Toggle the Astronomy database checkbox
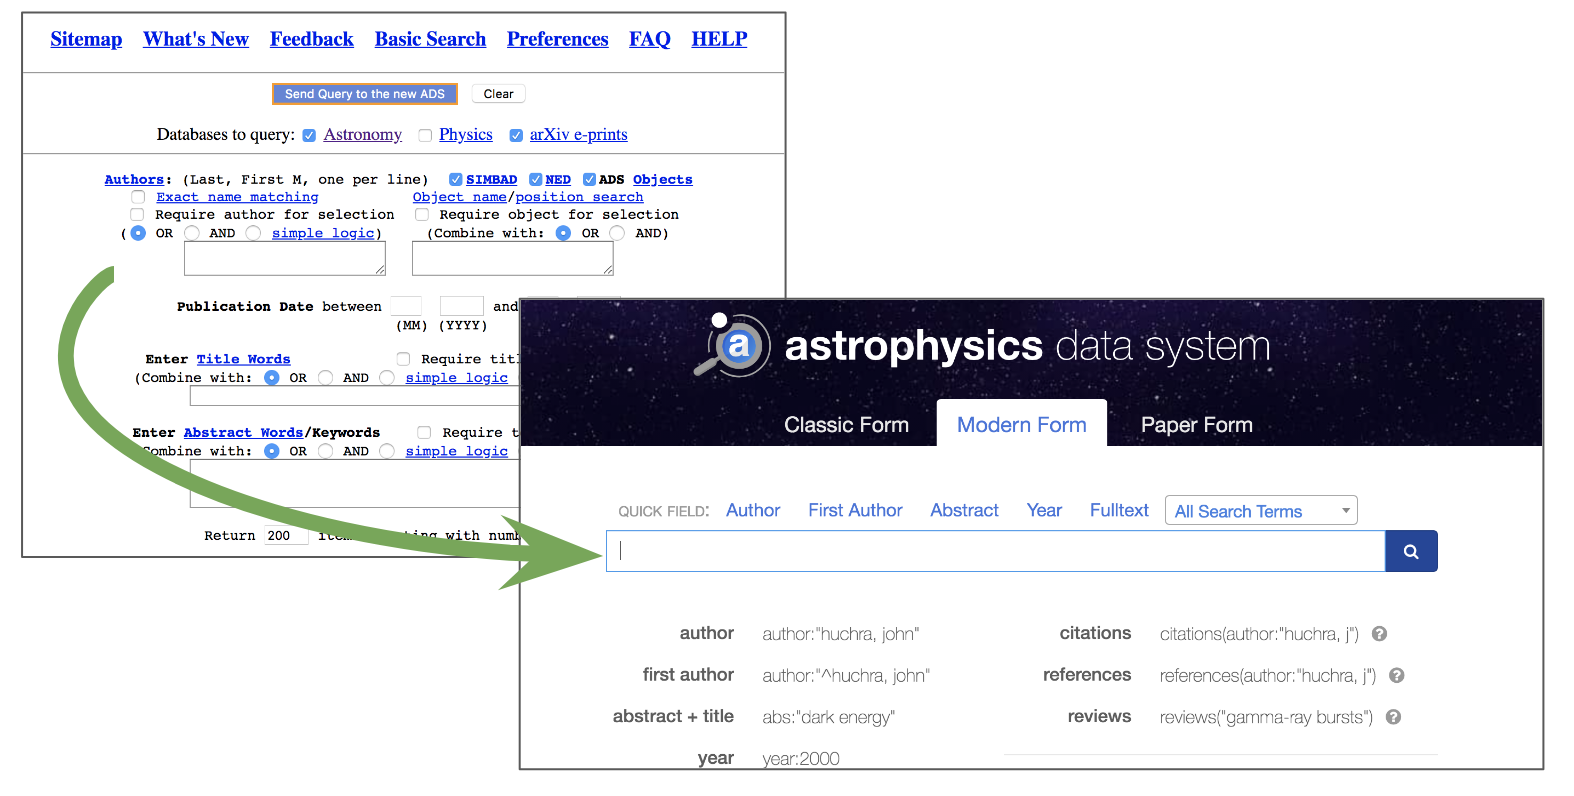 pos(310,135)
